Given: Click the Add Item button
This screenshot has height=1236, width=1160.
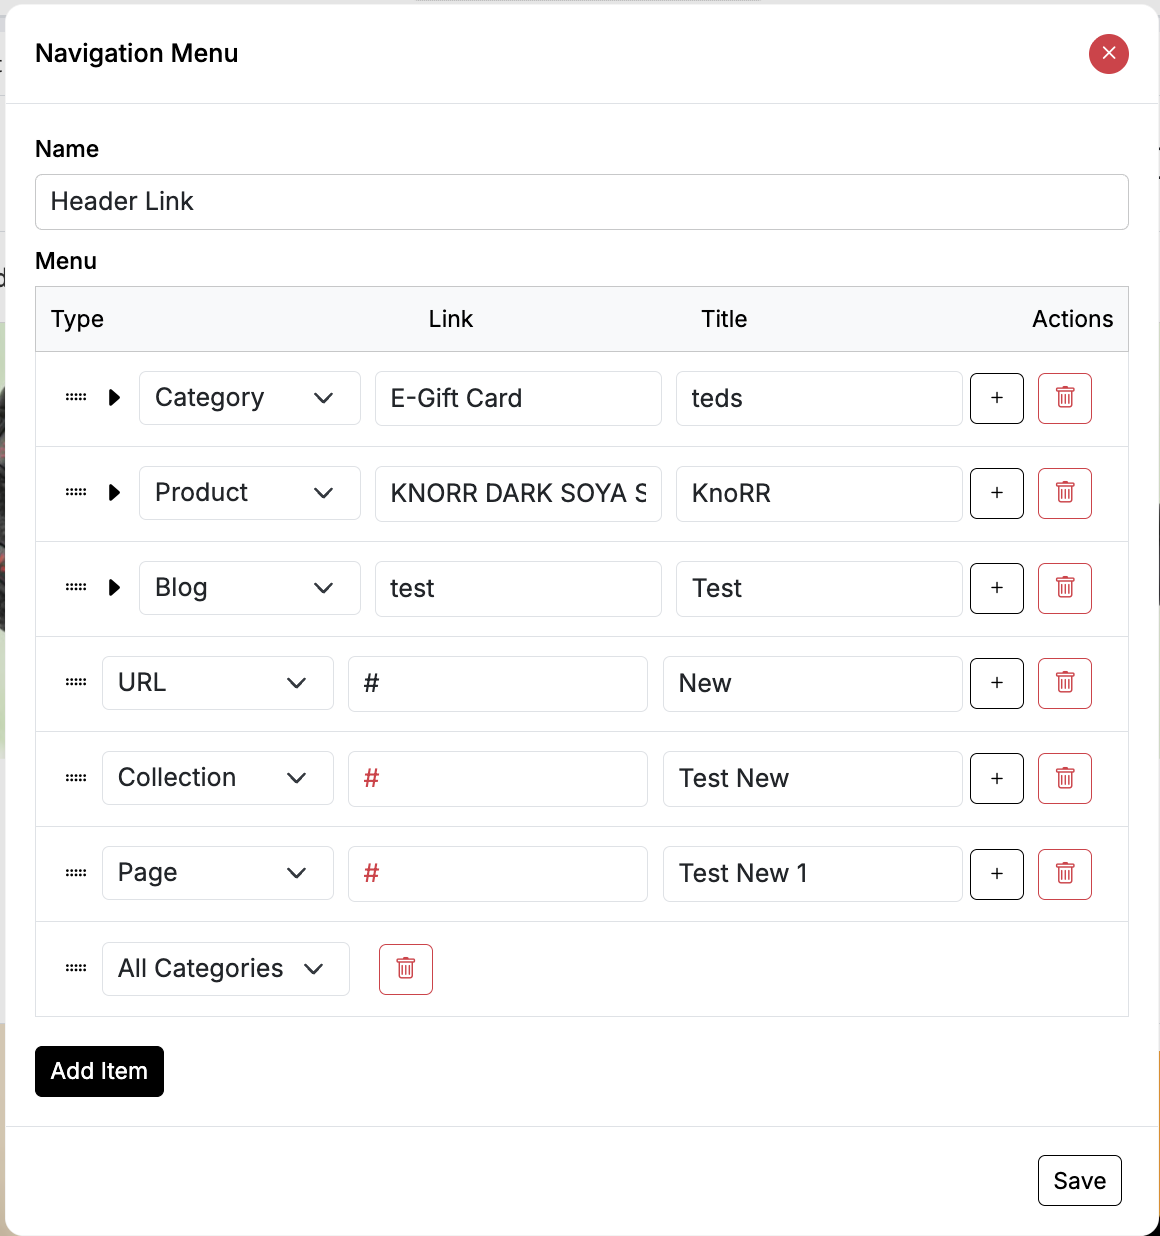Looking at the screenshot, I should click(x=99, y=1071).
